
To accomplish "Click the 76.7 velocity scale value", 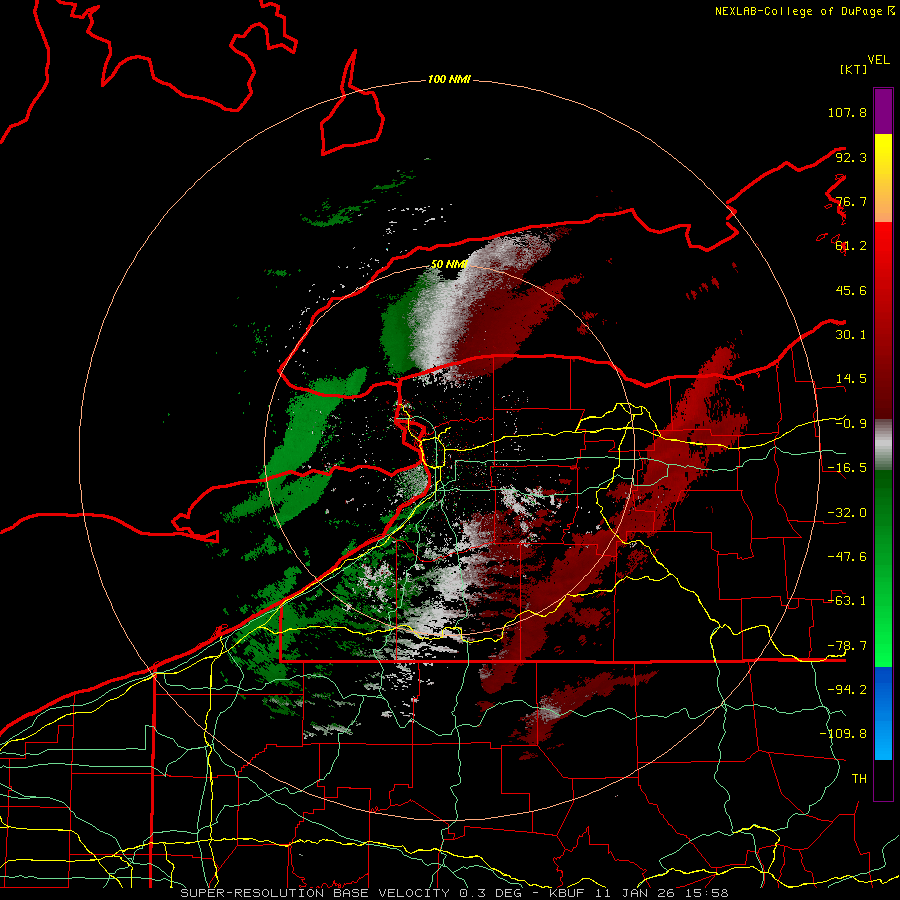I will click(x=851, y=201).
